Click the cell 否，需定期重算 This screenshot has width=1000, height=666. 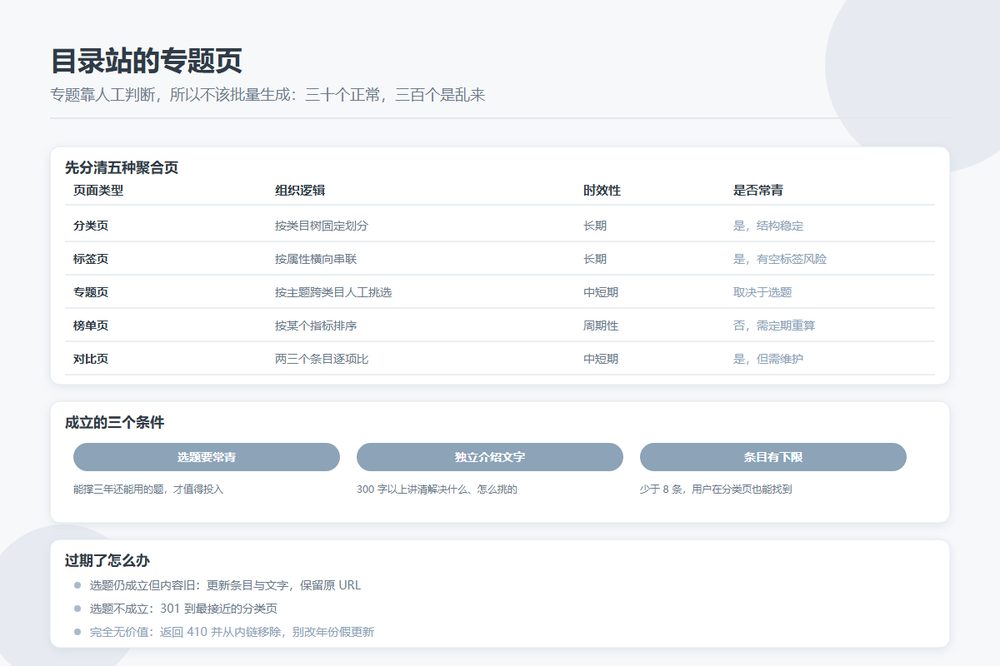coord(774,325)
